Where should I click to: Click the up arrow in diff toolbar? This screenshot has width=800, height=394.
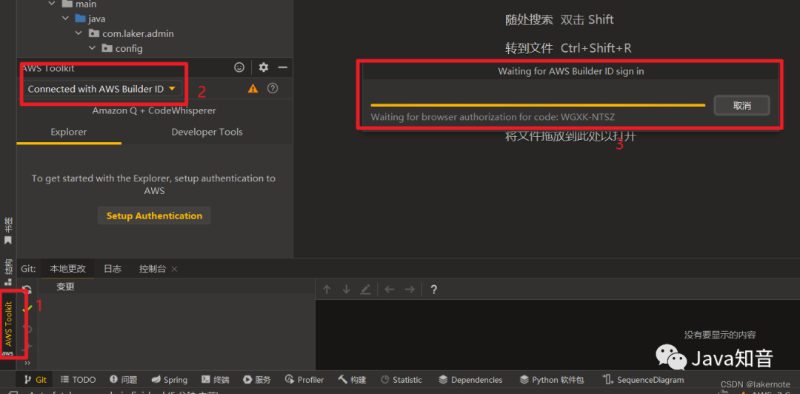[x=327, y=289]
